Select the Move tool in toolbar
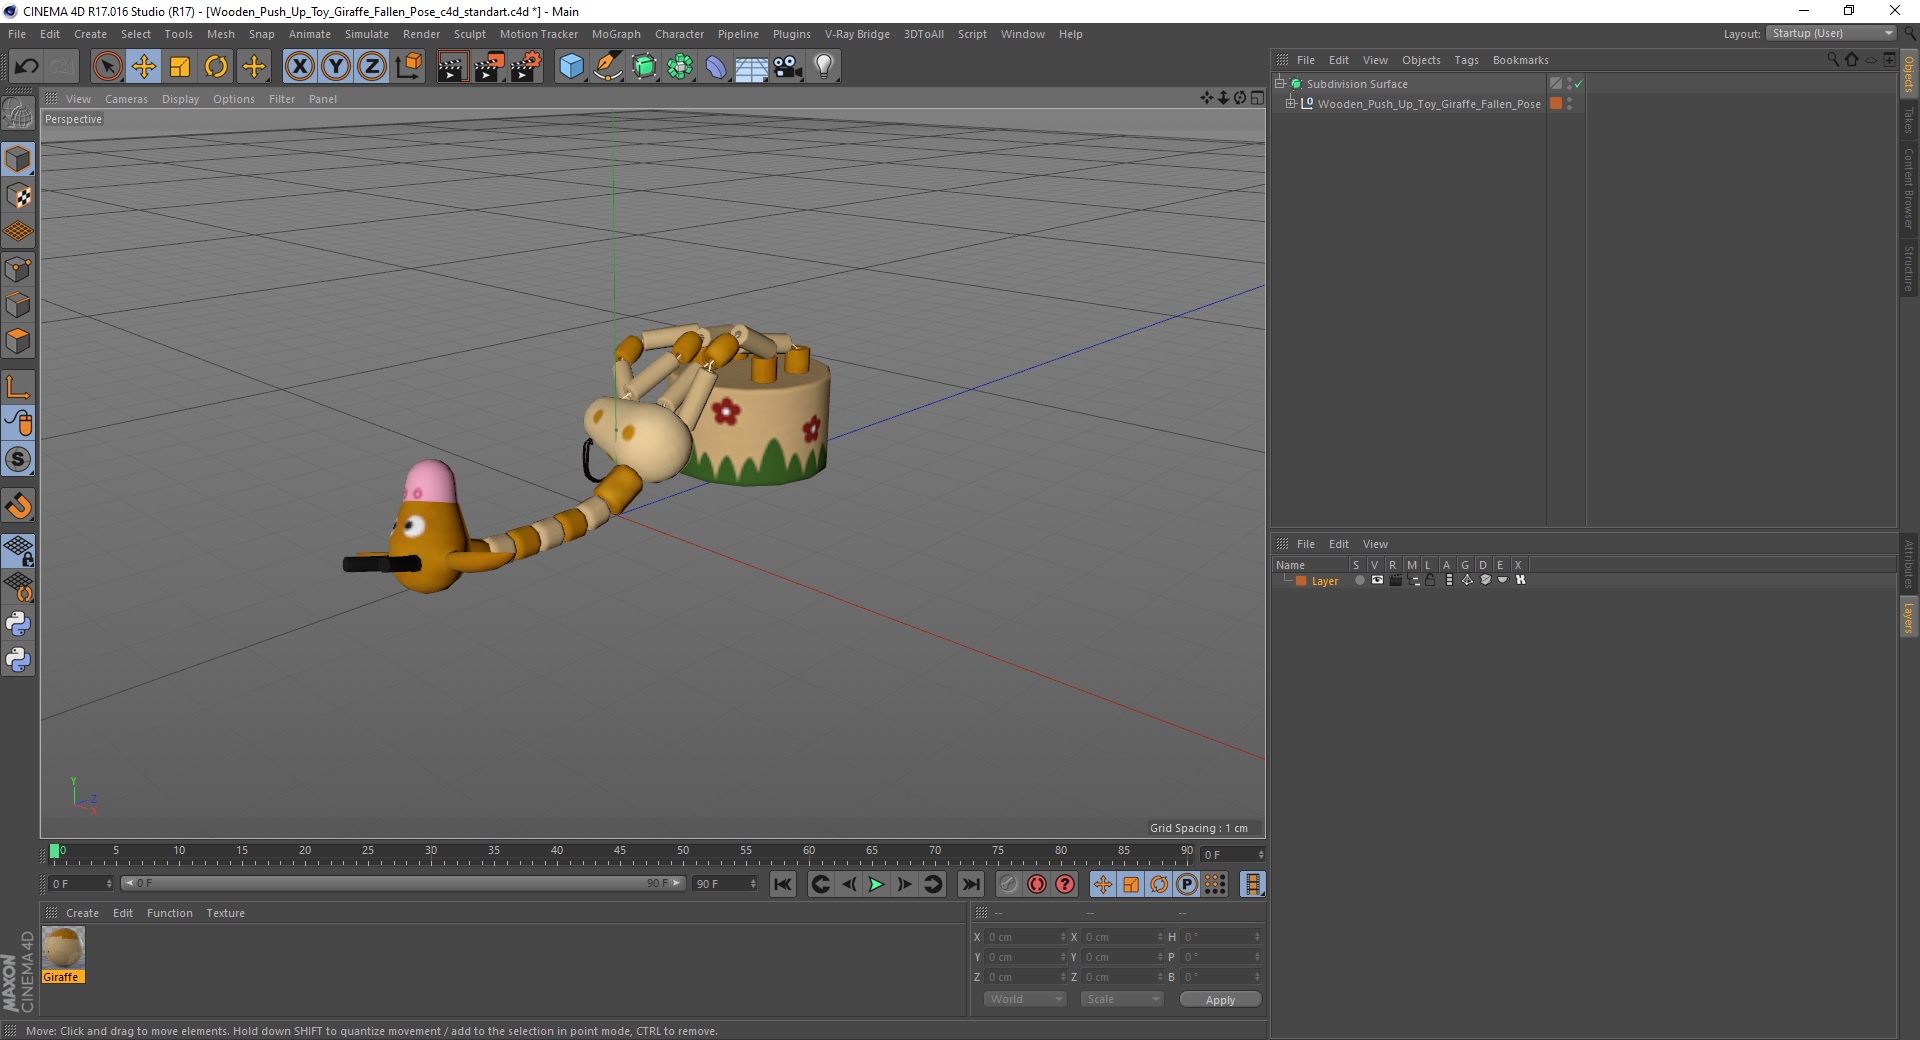The width and height of the screenshot is (1920, 1040). [x=144, y=67]
